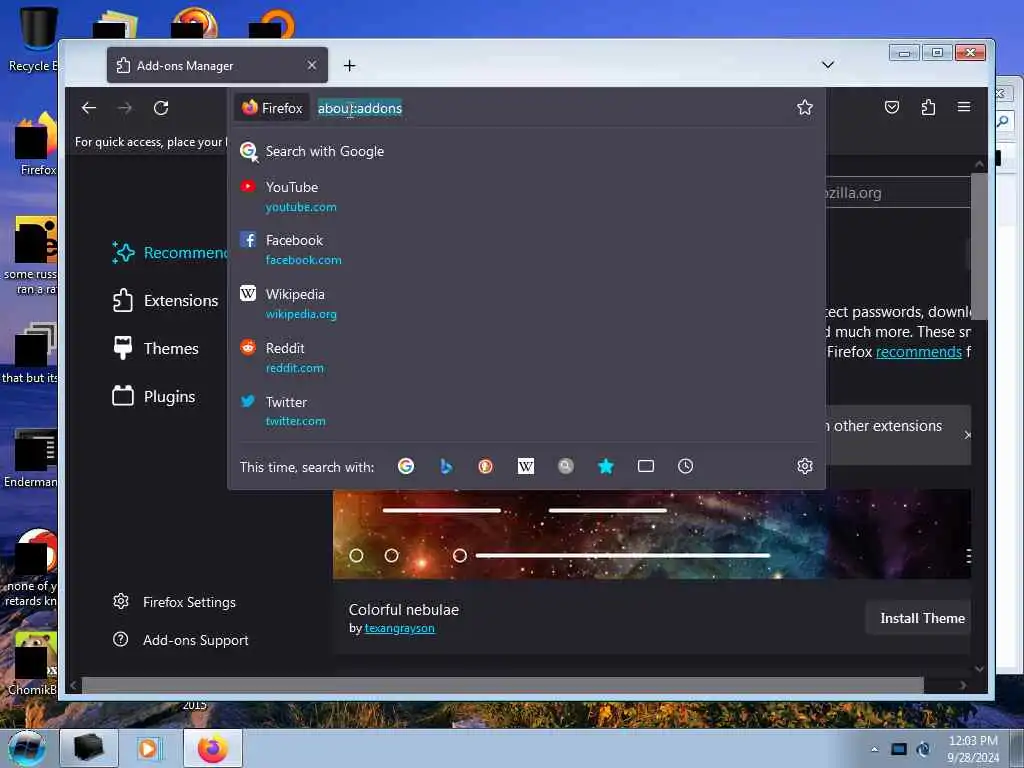Viewport: 1024px width, 768px height.
Task: Open search settings gear in dropdown
Action: [x=805, y=466]
